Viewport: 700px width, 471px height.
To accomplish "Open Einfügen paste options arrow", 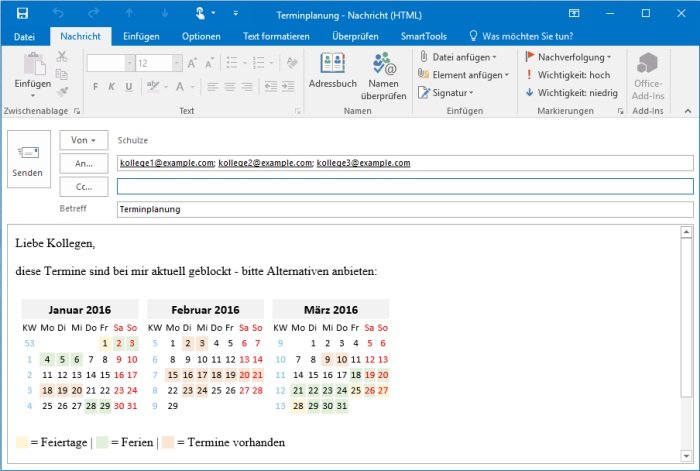I will (x=33, y=95).
